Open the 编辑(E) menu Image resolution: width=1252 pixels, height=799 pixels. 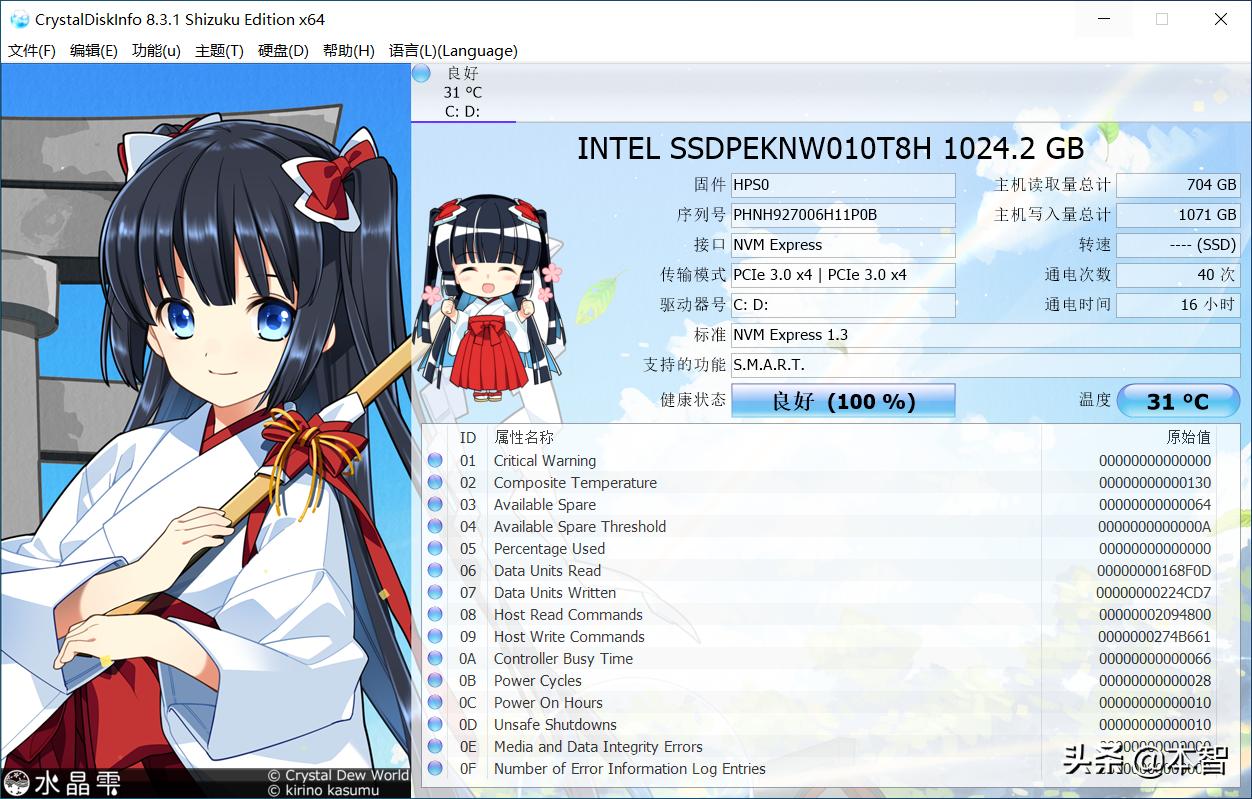[x=94, y=51]
